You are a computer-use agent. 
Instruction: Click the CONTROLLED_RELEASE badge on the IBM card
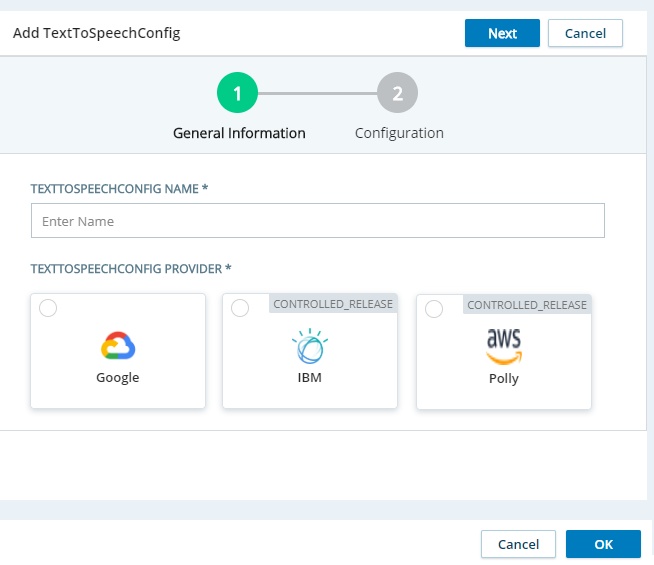coord(333,304)
